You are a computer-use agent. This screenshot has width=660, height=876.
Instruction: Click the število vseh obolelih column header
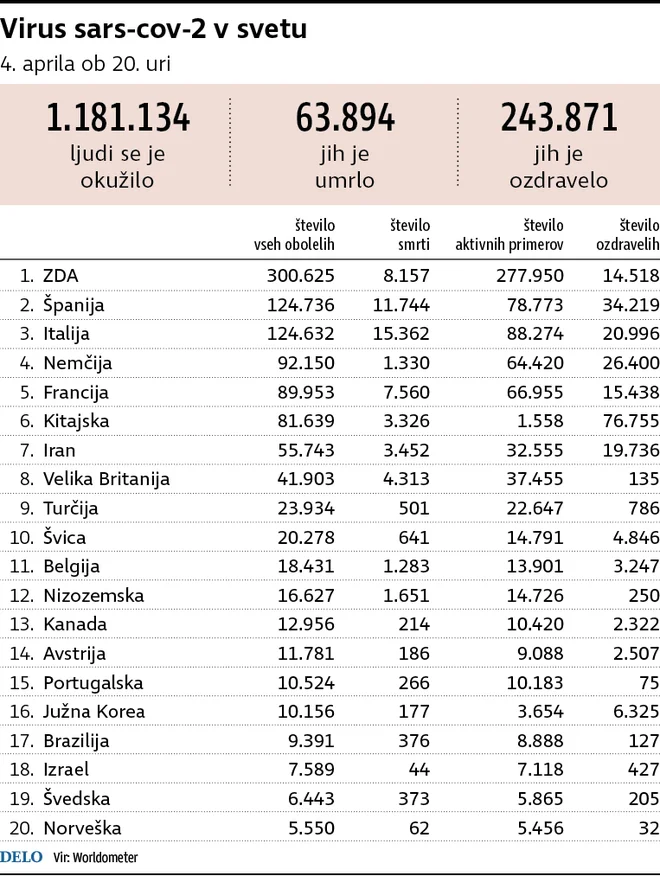(295, 235)
